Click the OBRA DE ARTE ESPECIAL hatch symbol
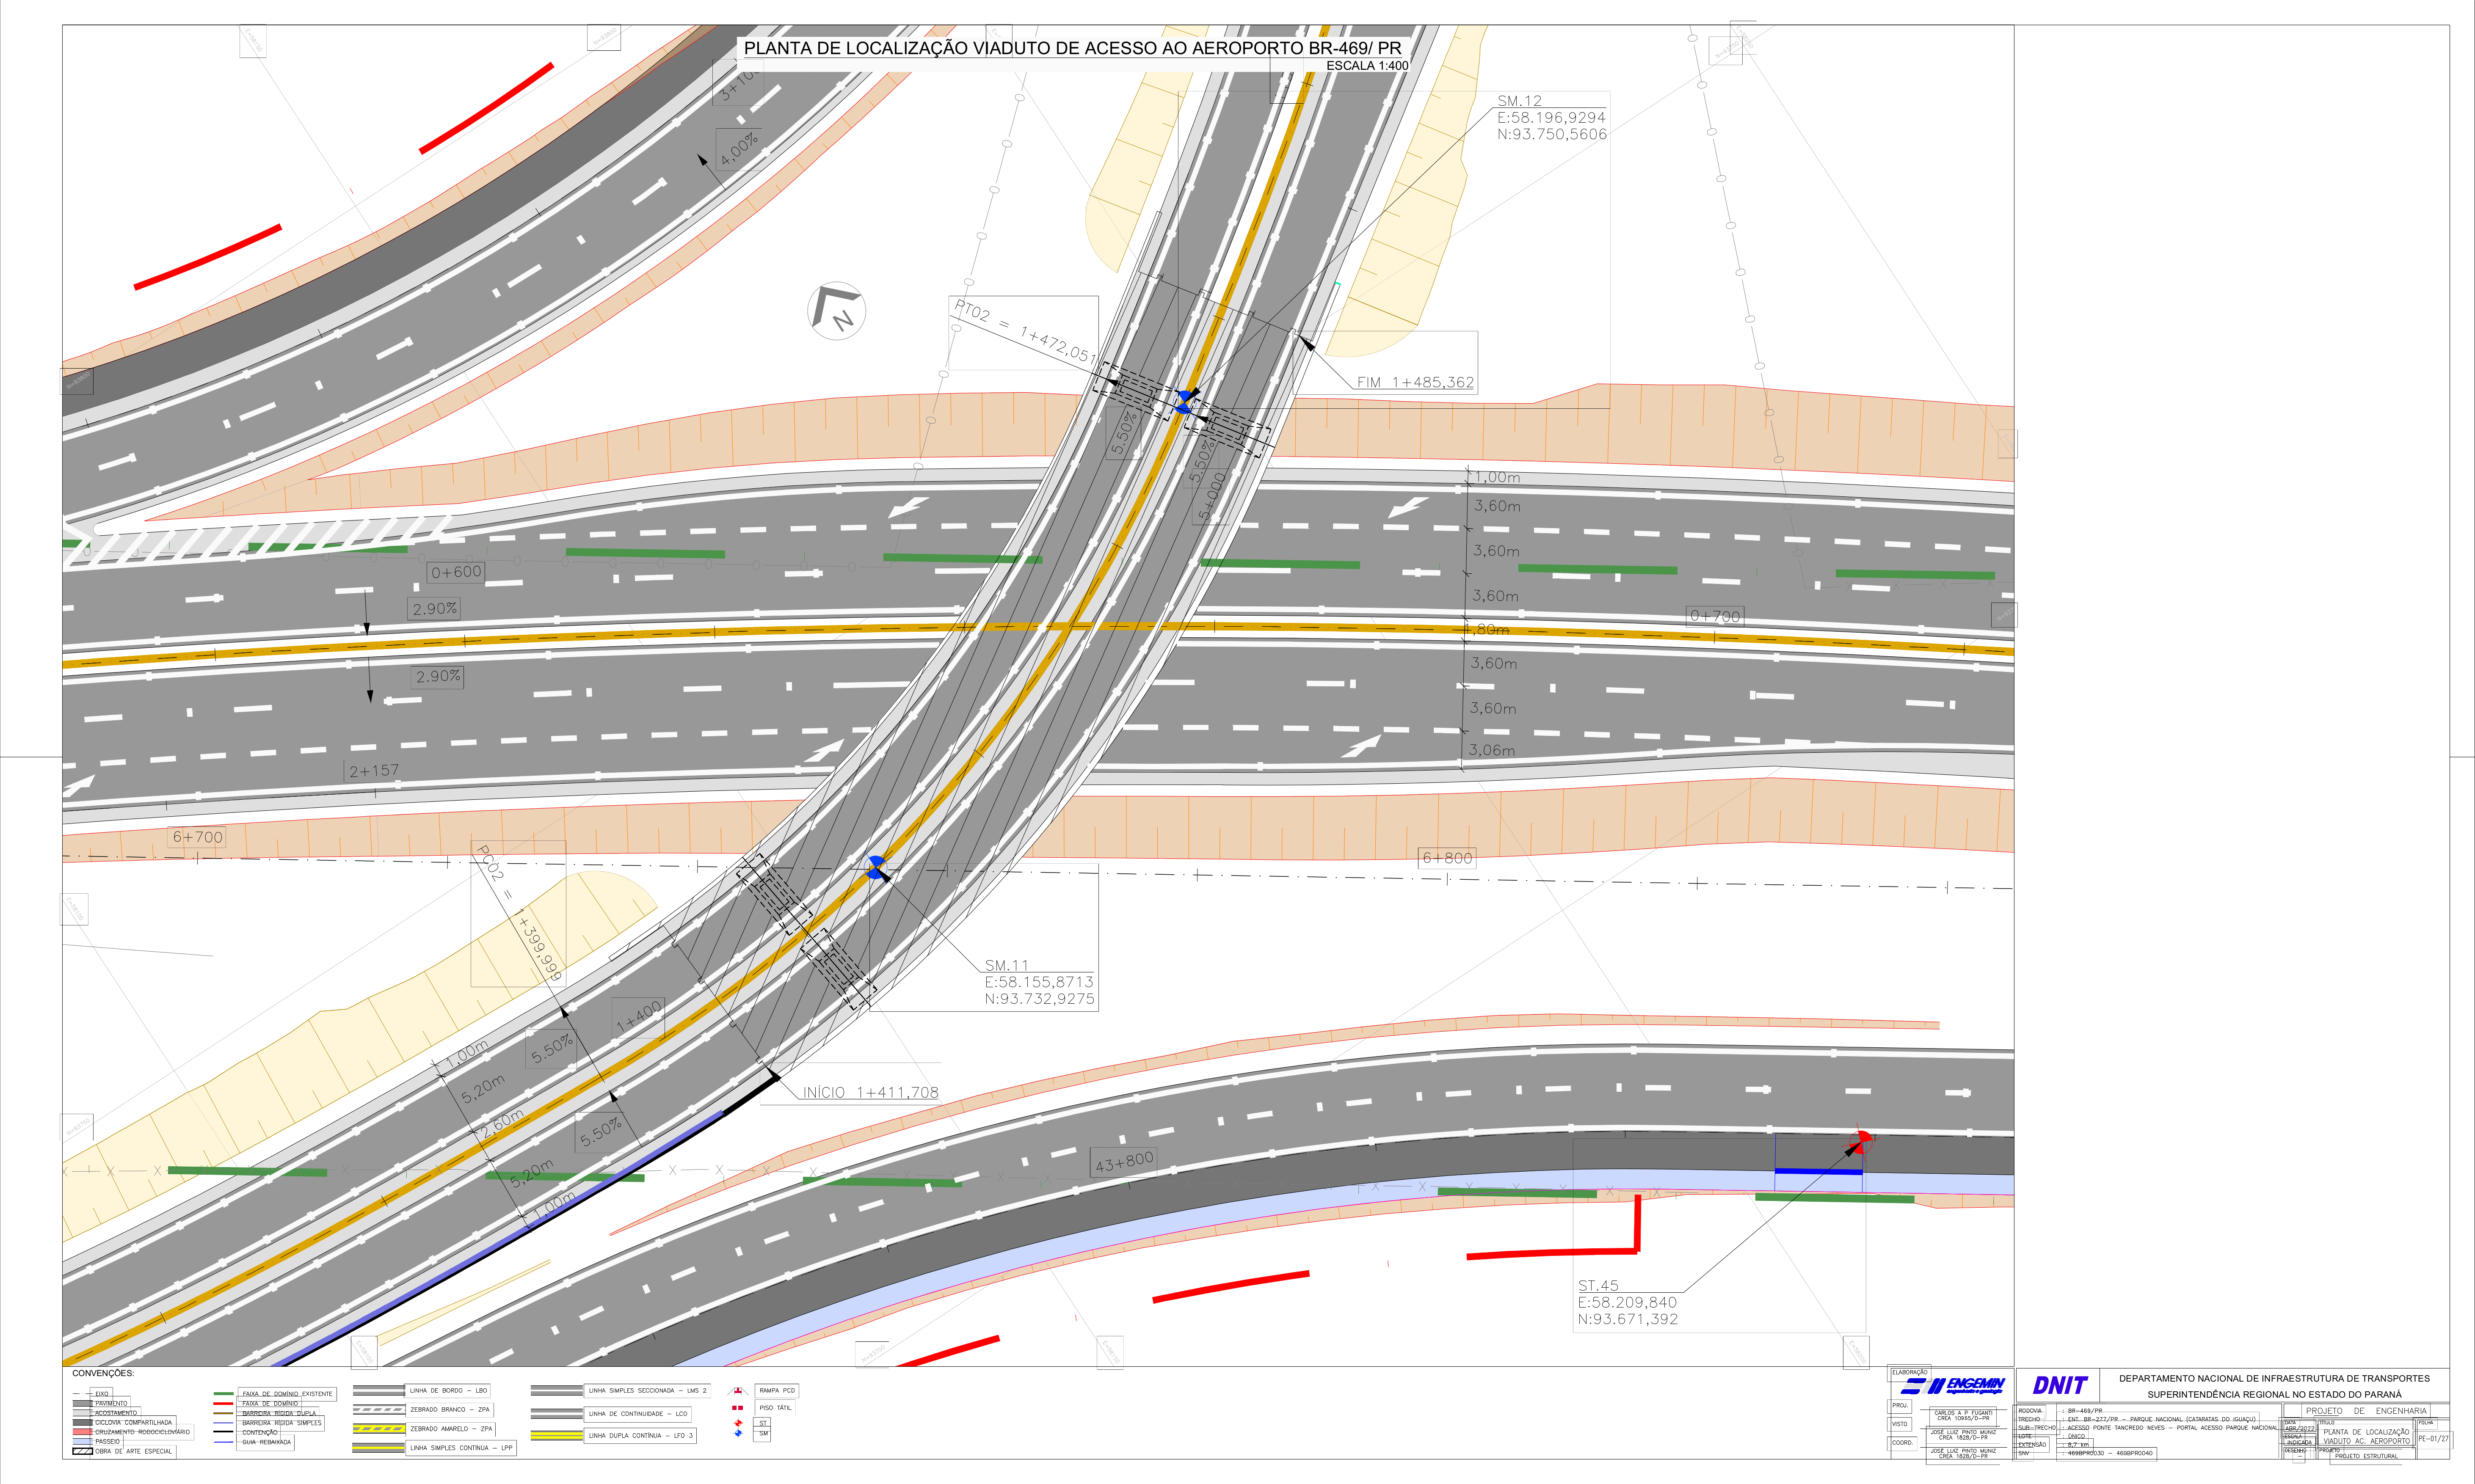The width and height of the screenshot is (2475, 1484). click(x=82, y=1451)
